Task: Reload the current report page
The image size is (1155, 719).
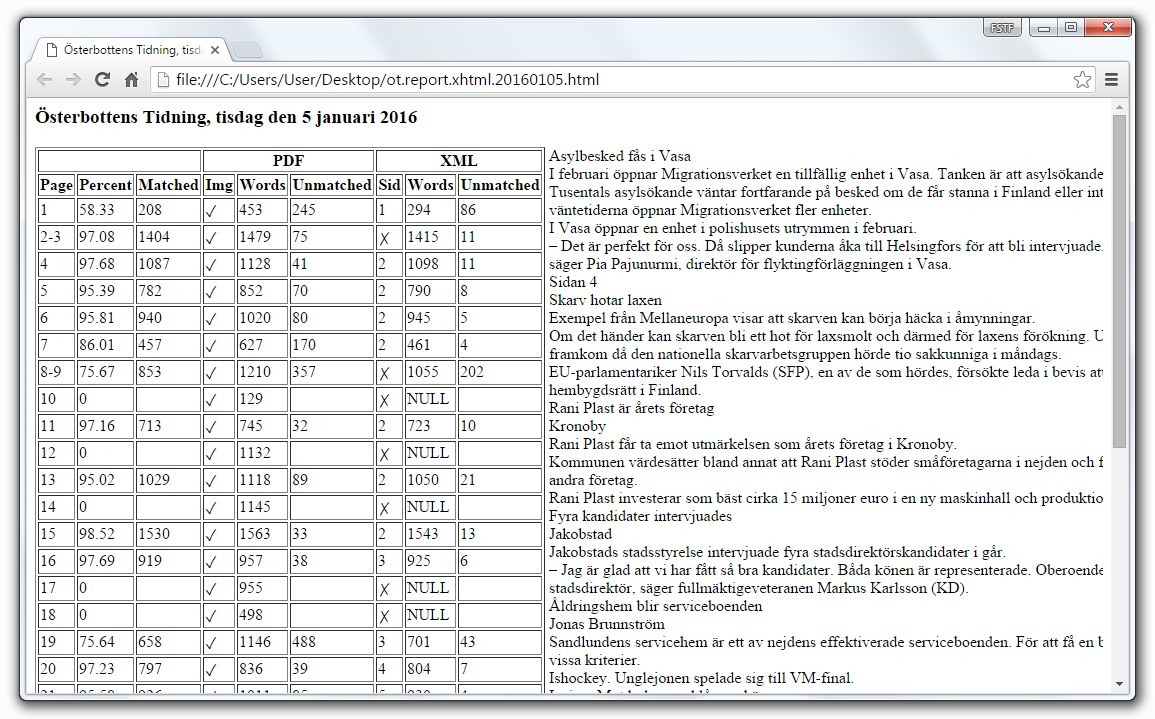Action: coord(102,79)
